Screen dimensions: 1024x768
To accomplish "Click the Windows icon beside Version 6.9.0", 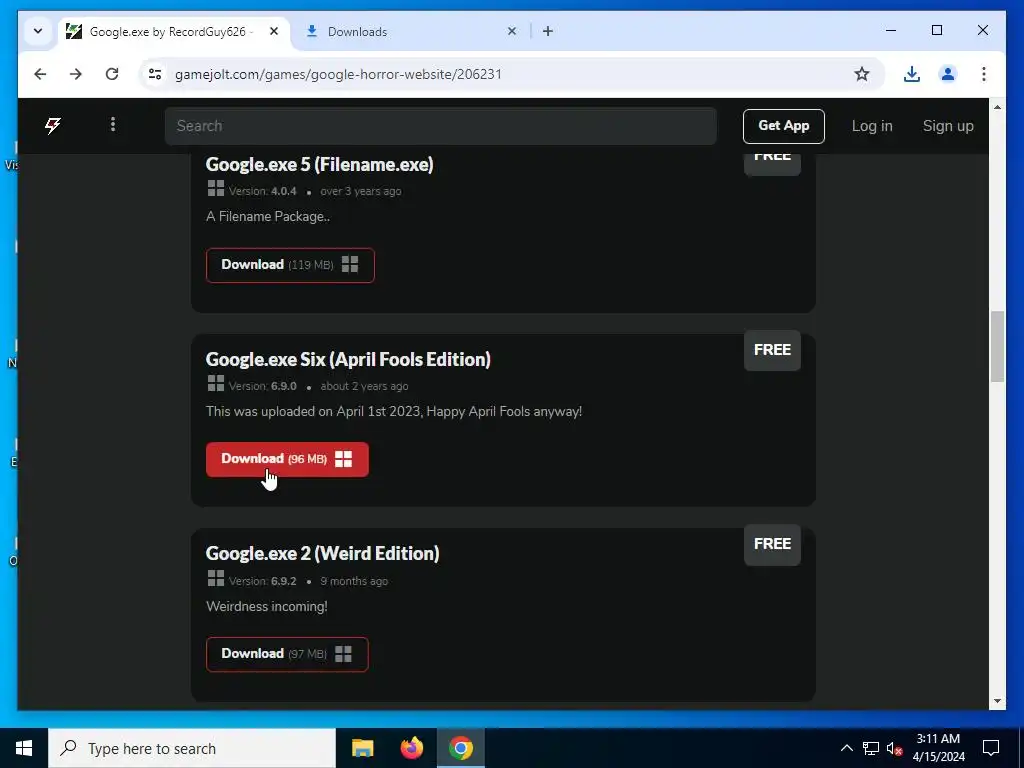I will pos(216,383).
